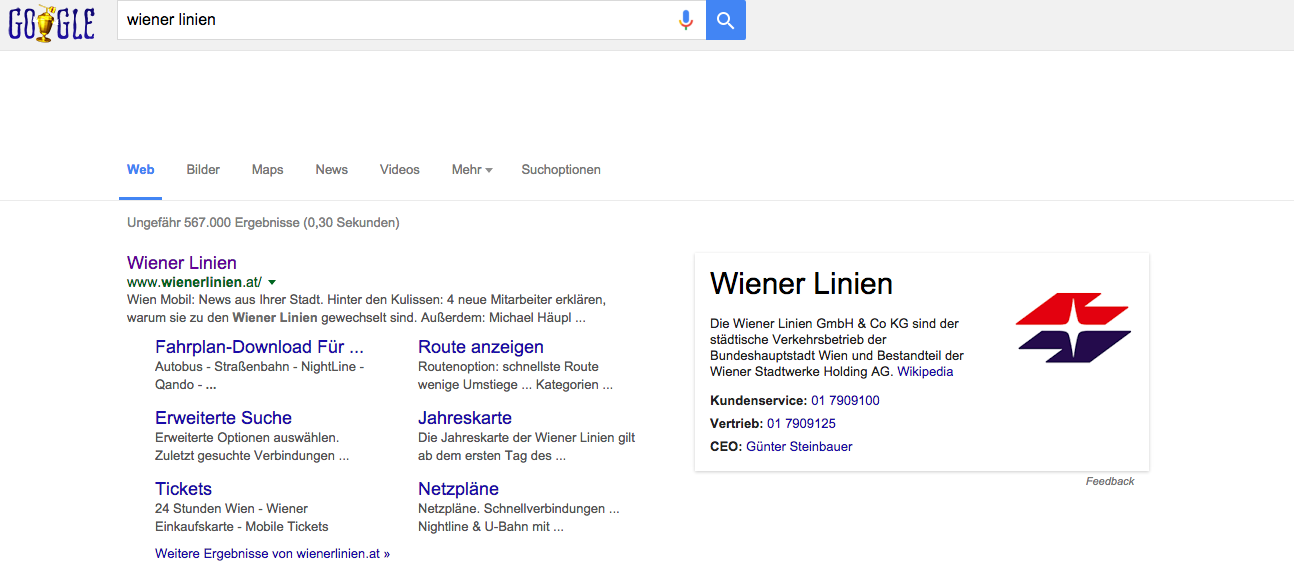
Task: Open the Route anzeigen sitelink
Action: [481, 347]
